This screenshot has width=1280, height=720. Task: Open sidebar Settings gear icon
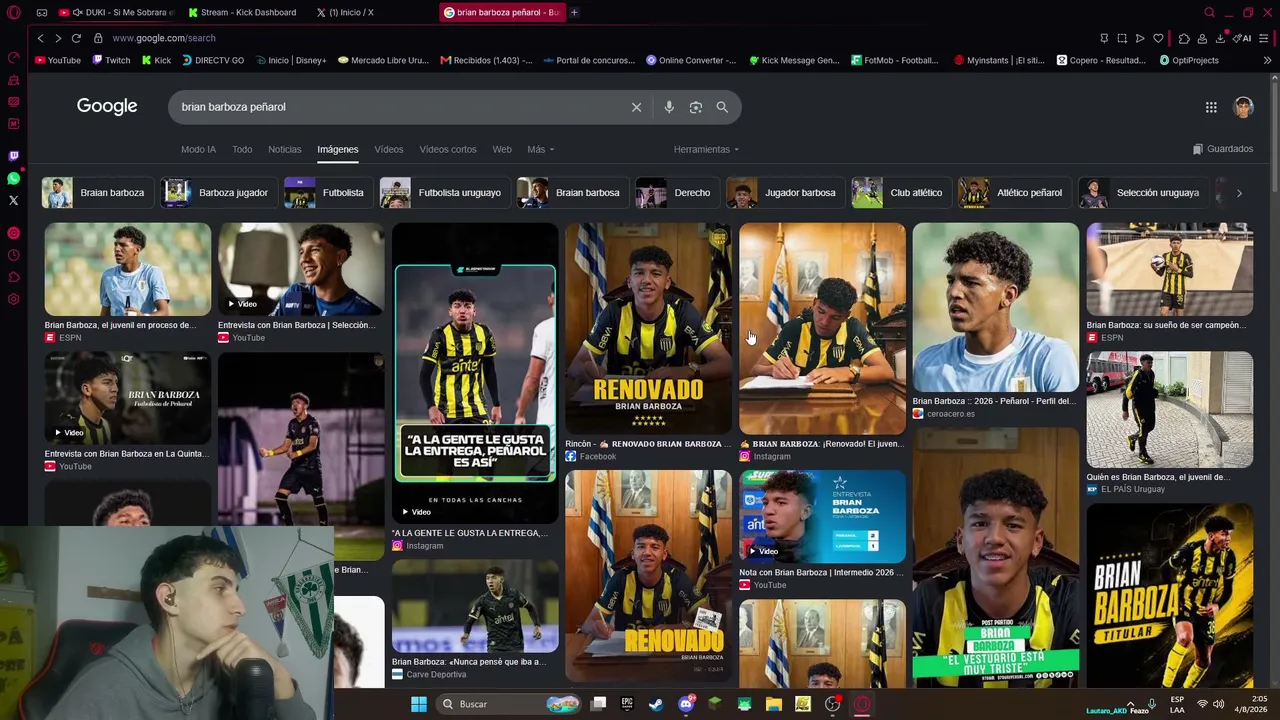pyautogui.click(x=13, y=299)
